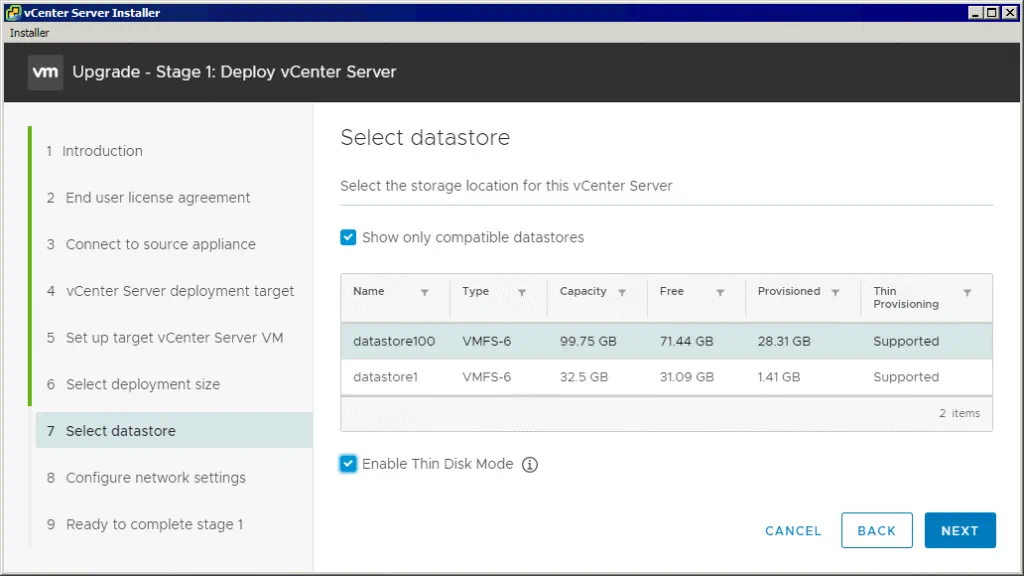The height and width of the screenshot is (576, 1024).
Task: Click CANCEL to abort the upgrade
Action: point(793,531)
